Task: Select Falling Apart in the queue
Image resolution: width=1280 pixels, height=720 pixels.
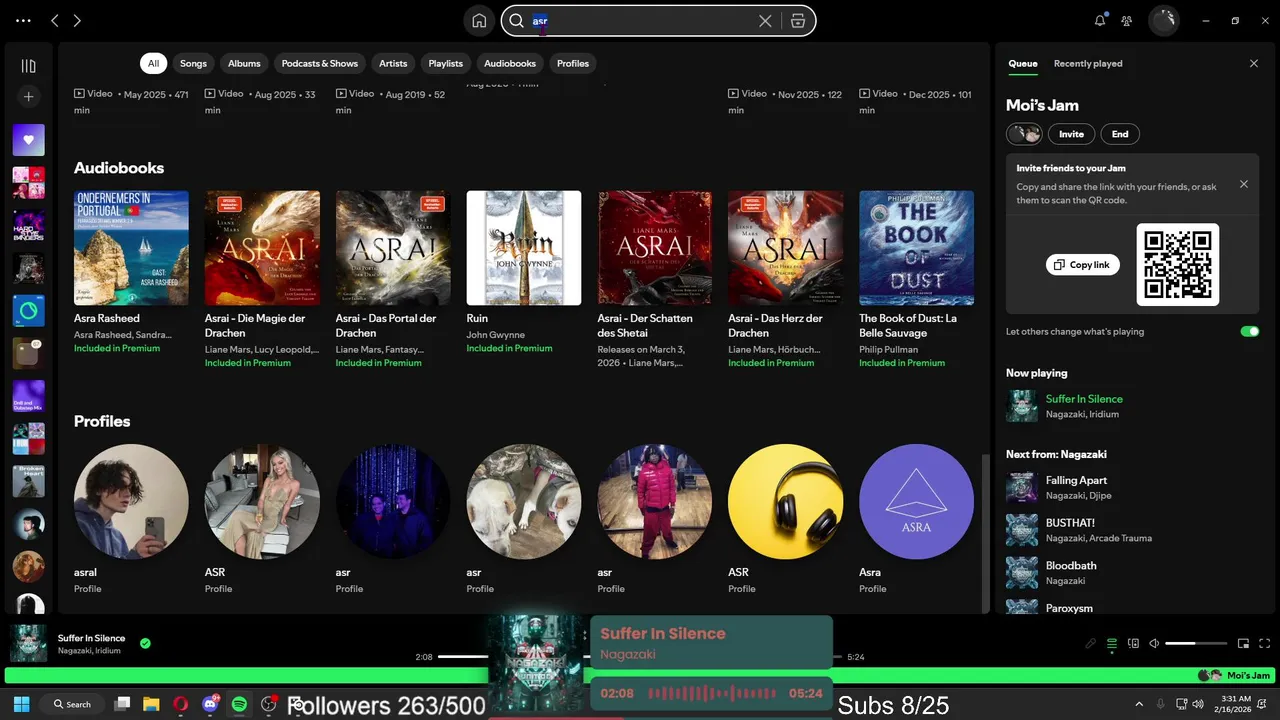Action: coord(1076,480)
